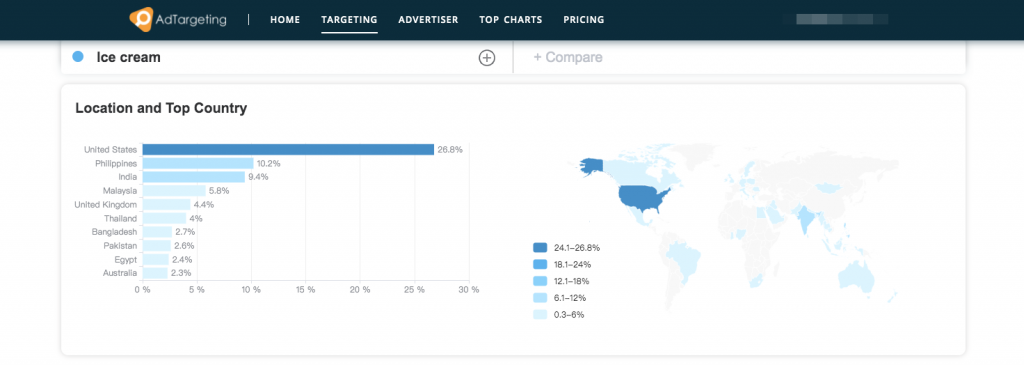Select the 24.1–26.8% legend swatch
The image size is (1024, 365).
pos(540,247)
